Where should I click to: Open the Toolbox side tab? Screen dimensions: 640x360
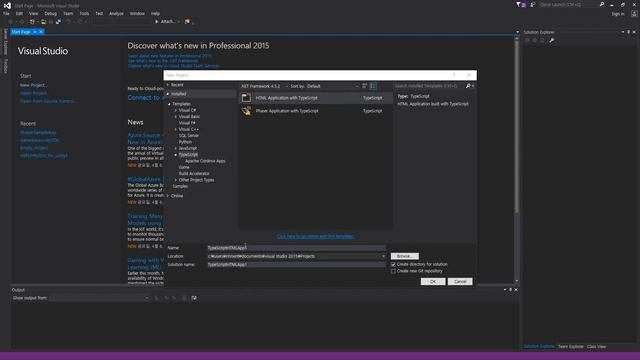coord(5,66)
